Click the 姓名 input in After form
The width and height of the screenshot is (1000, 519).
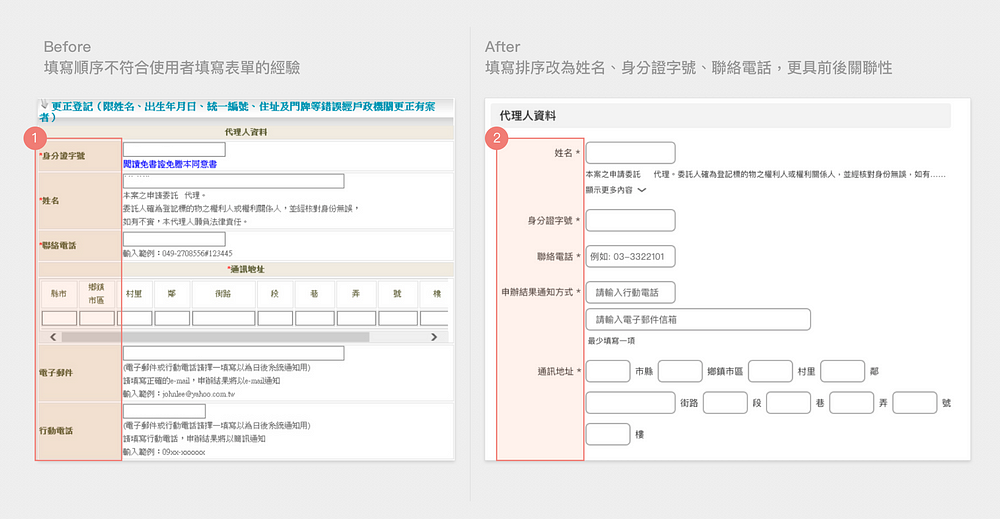click(631, 153)
